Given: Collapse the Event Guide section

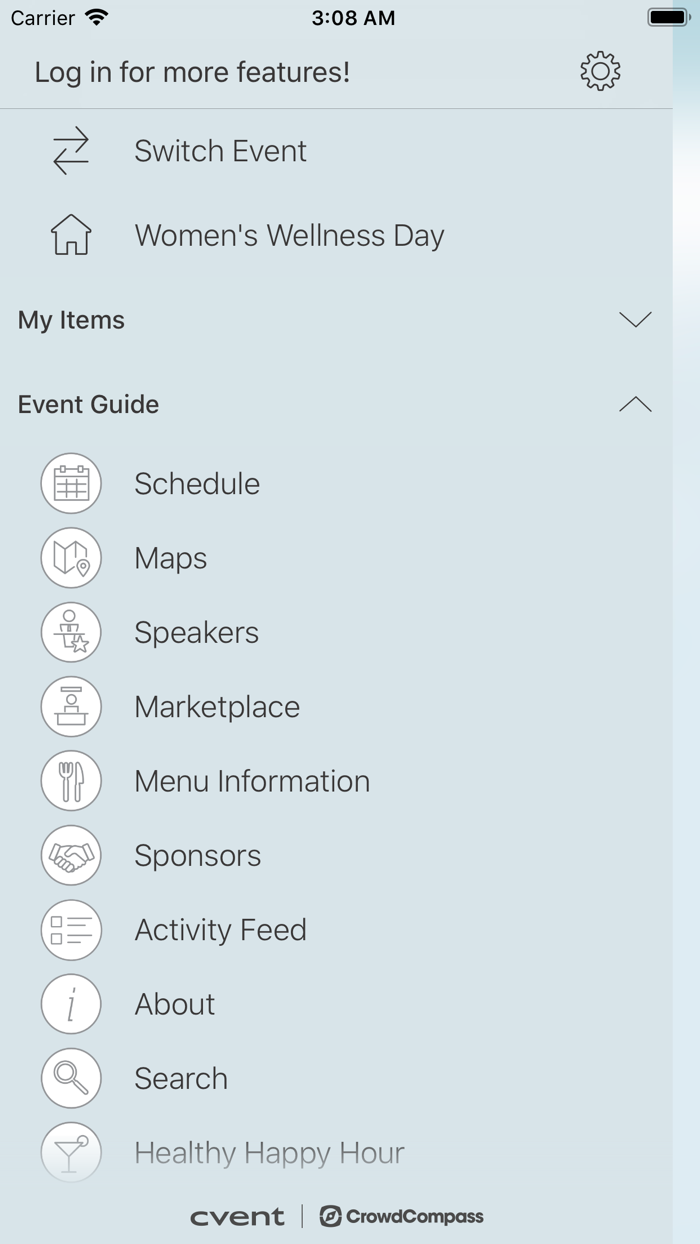Looking at the screenshot, I should (636, 404).
